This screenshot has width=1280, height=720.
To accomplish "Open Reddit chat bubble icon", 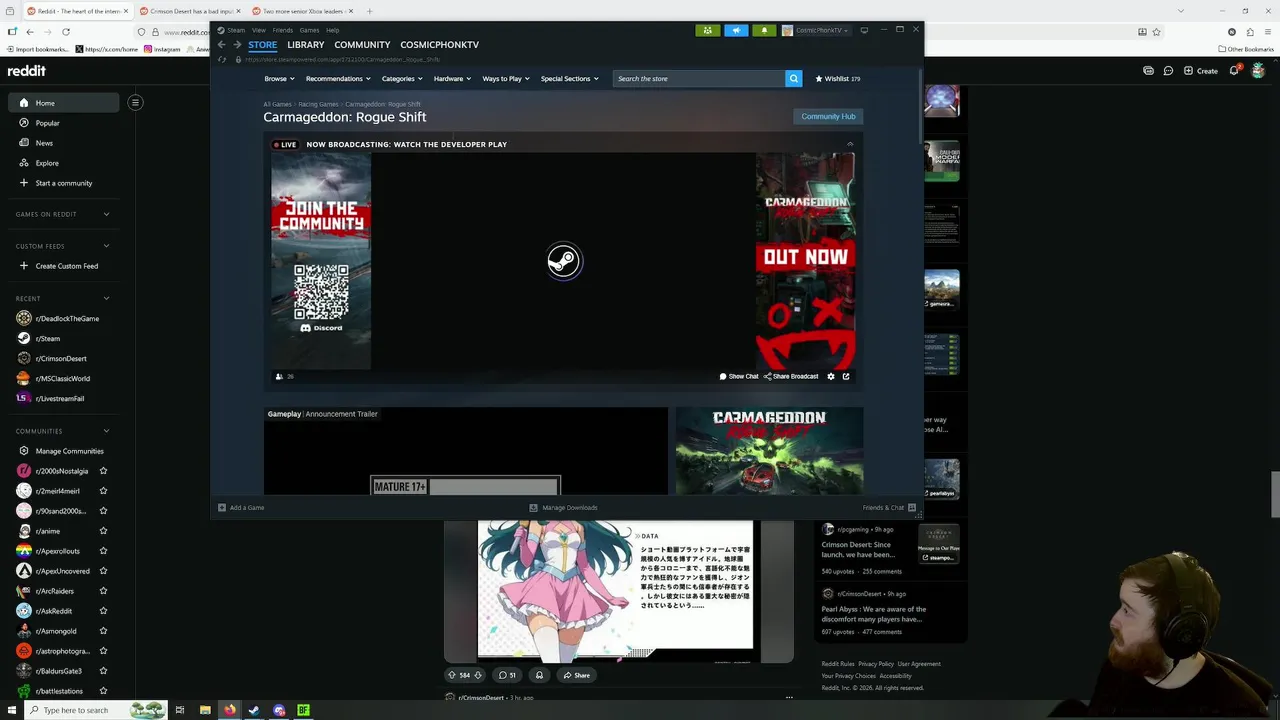I will point(1168,71).
